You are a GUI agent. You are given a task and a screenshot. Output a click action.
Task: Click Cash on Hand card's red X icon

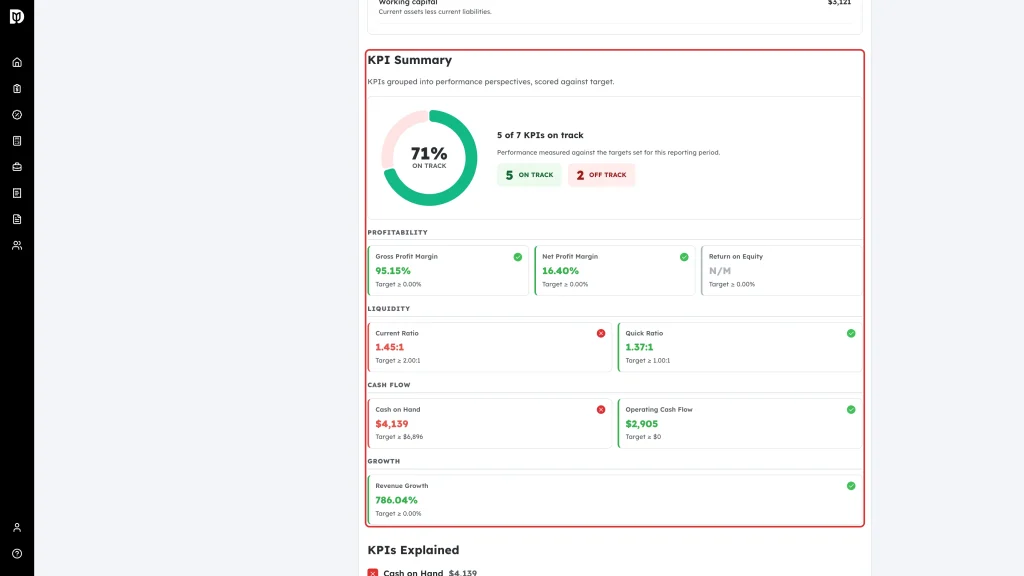coord(601,410)
